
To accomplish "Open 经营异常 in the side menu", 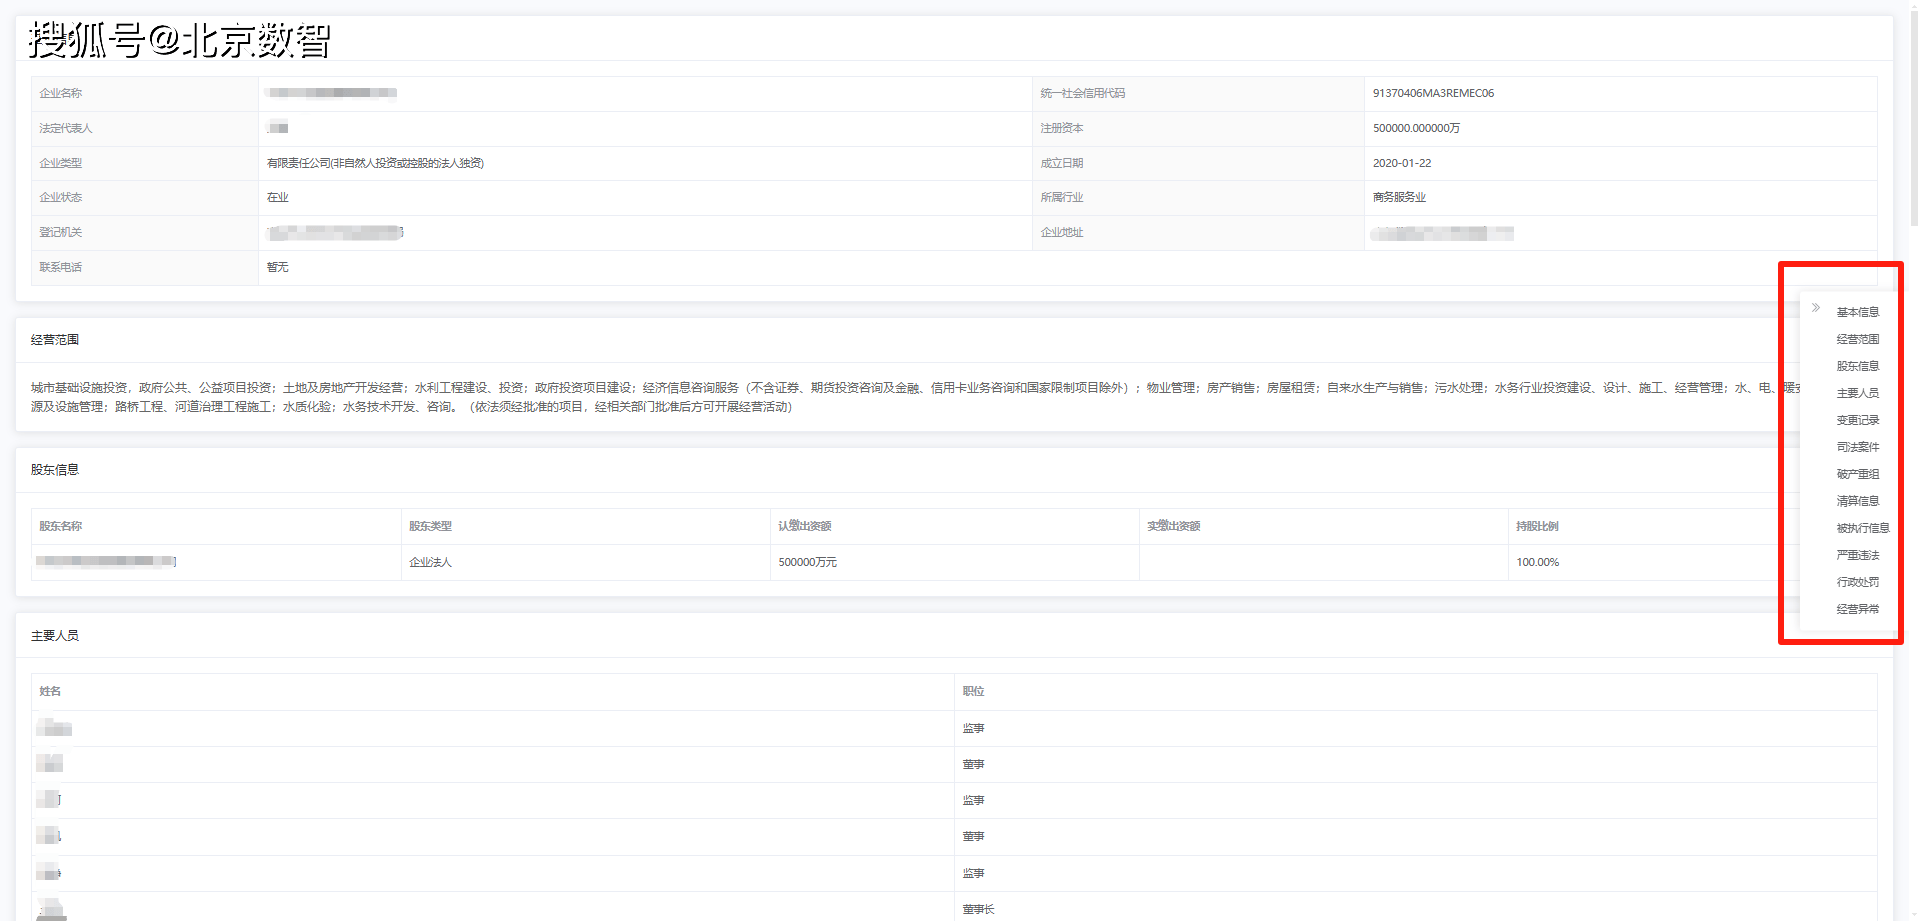I will pyautogui.click(x=1857, y=609).
